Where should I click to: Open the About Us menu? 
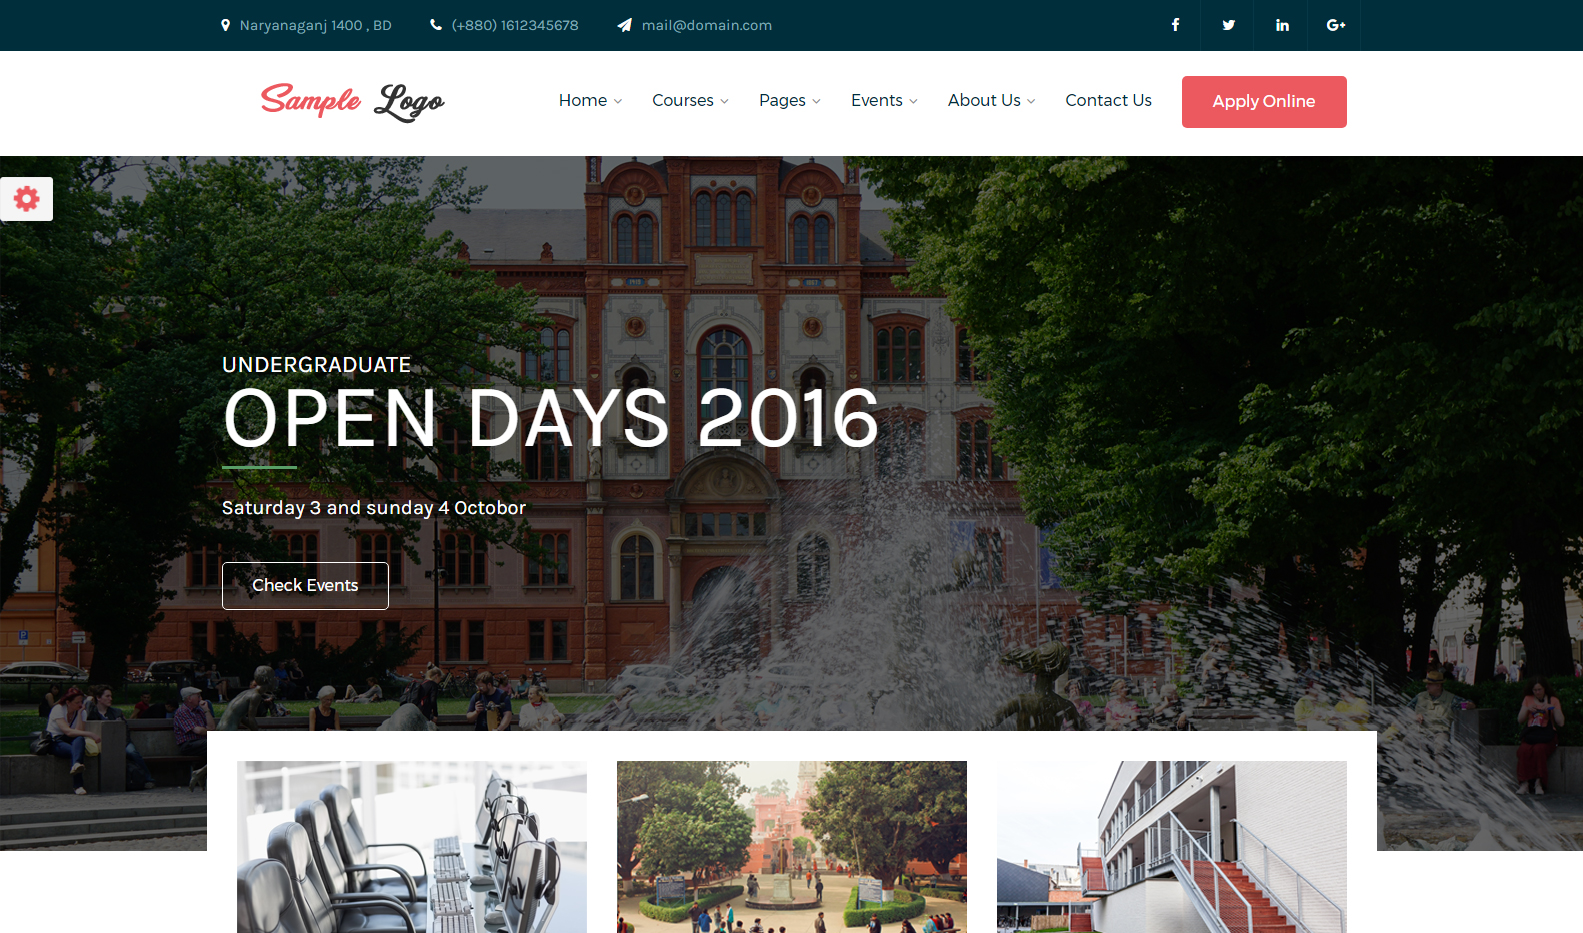point(991,100)
